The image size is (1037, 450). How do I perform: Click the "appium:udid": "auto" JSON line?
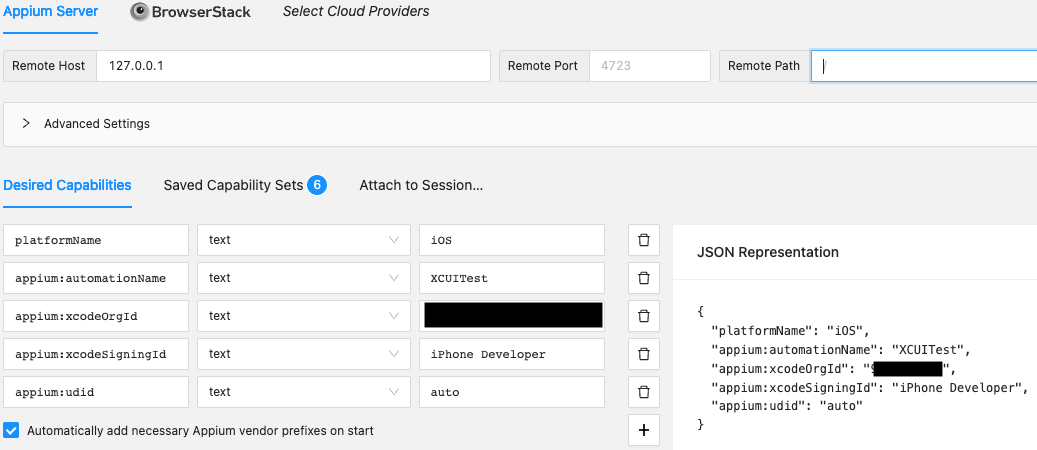(787, 406)
